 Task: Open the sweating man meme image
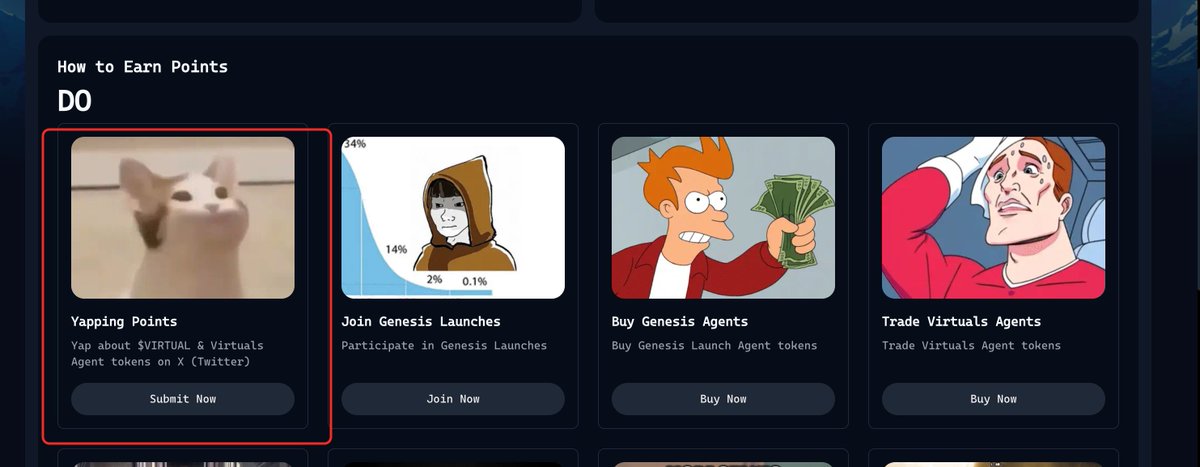click(x=993, y=218)
